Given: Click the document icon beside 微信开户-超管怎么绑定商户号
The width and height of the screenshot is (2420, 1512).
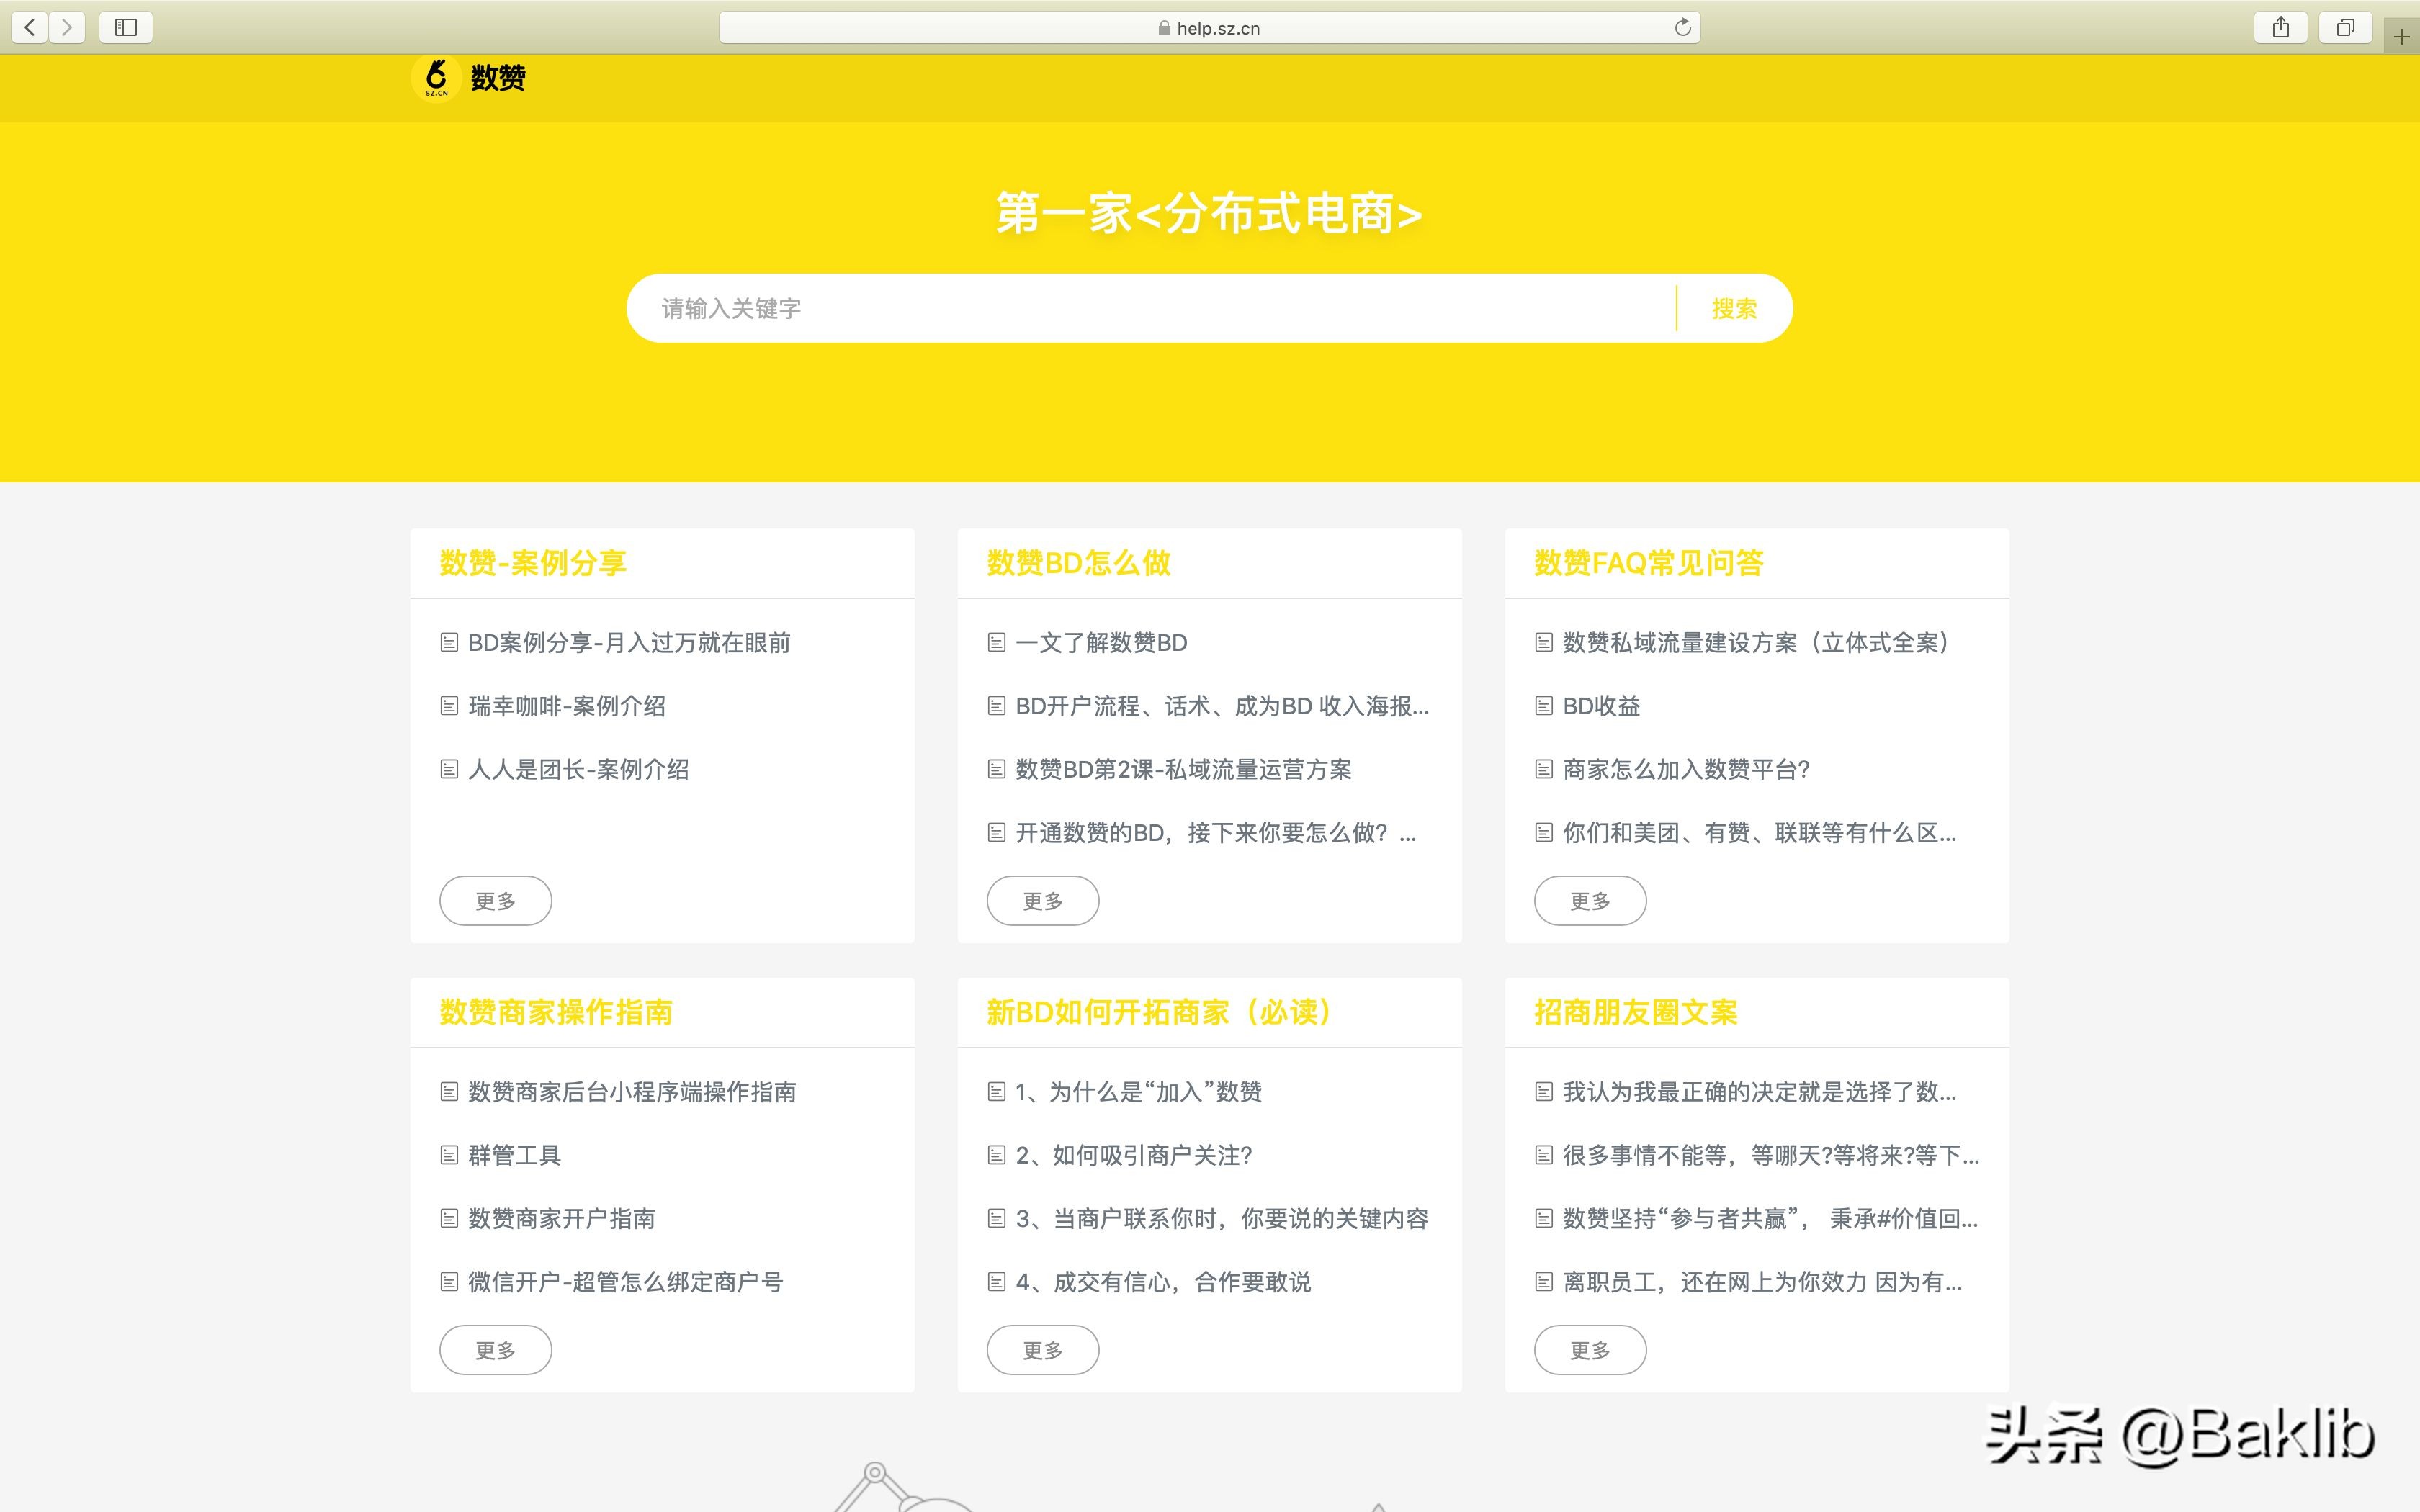Looking at the screenshot, I should (x=449, y=1282).
